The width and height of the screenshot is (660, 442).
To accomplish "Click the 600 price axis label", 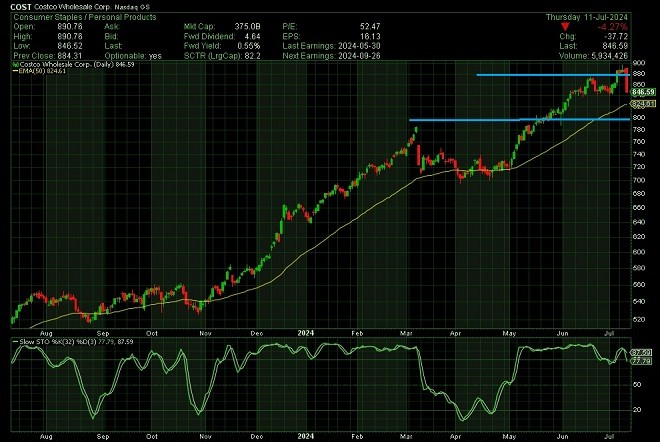I will point(638,252).
